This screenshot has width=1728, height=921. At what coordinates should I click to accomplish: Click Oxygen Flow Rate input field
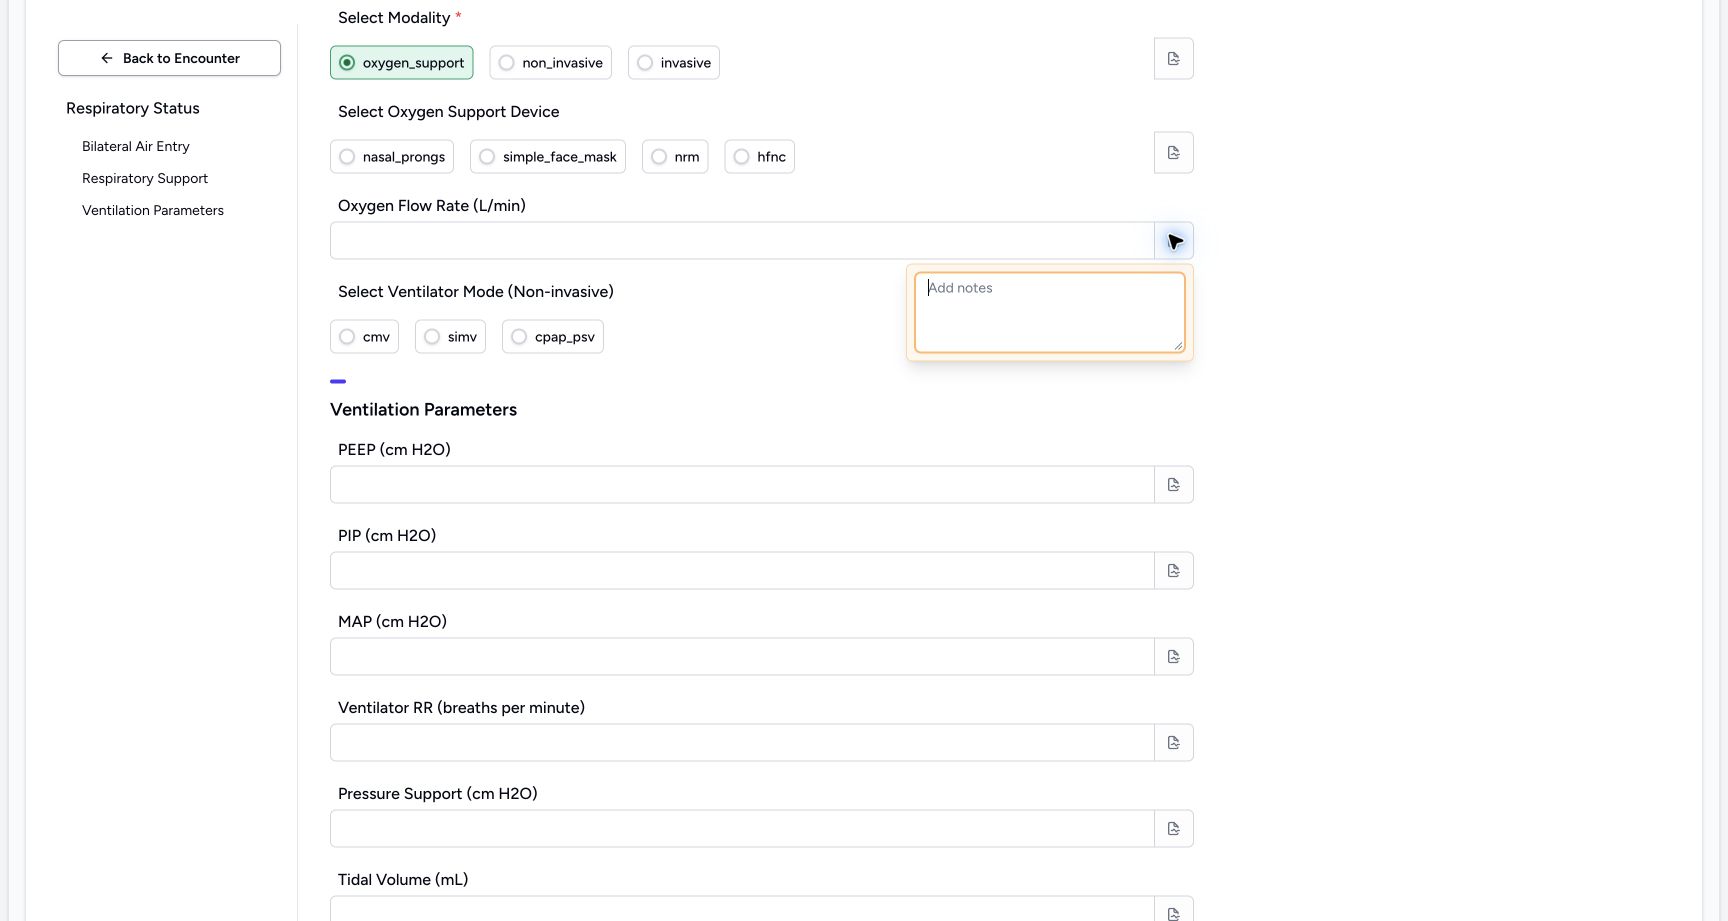(x=742, y=241)
